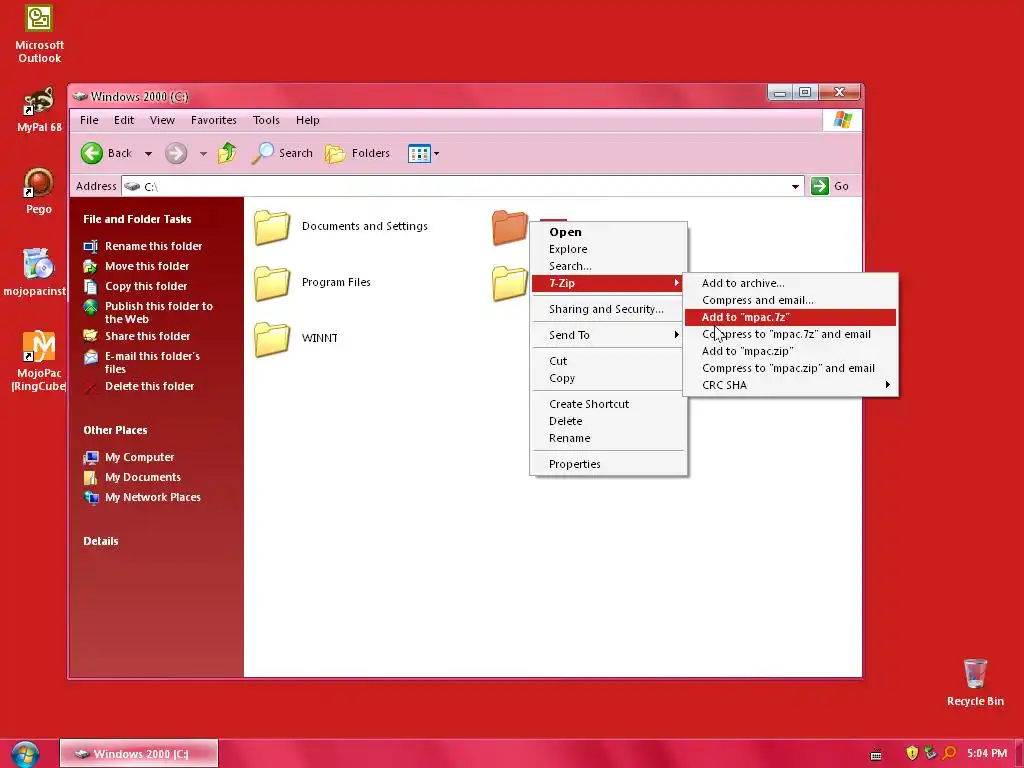The height and width of the screenshot is (768, 1024).
Task: Select the WINNT folder icon
Action: 272,339
